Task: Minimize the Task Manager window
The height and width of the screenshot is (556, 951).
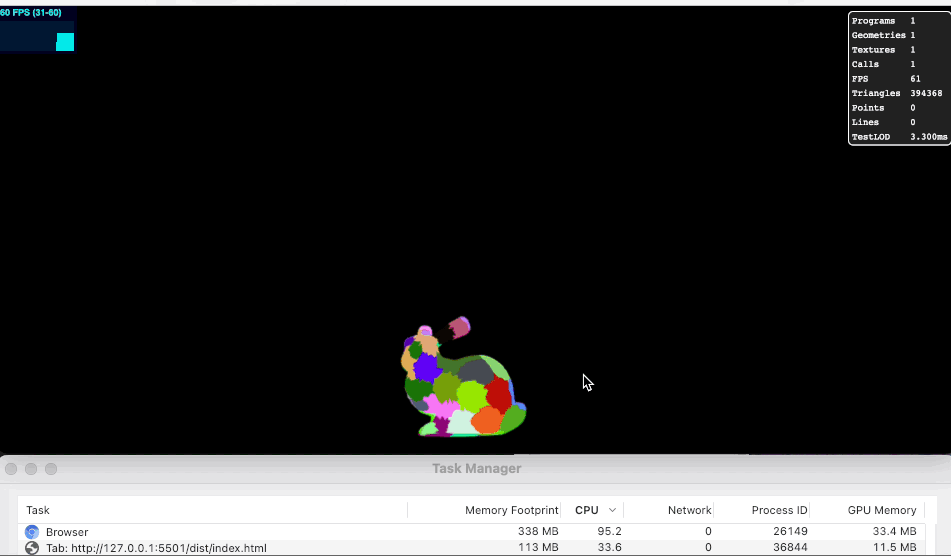Action: pos(31,469)
